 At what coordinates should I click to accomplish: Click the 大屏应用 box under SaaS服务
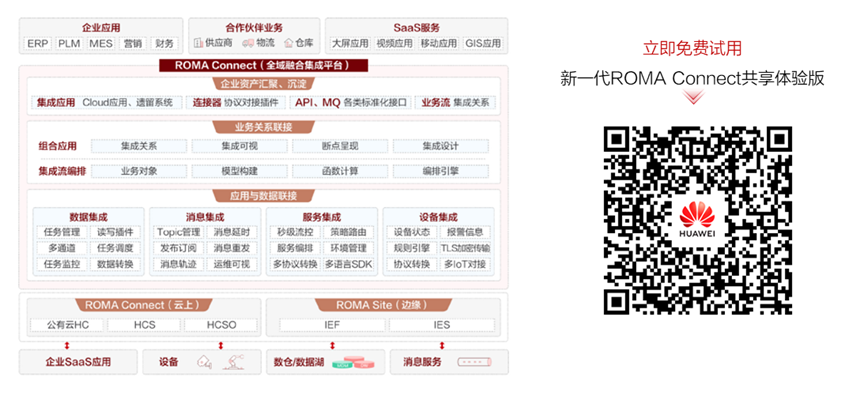click(x=350, y=43)
